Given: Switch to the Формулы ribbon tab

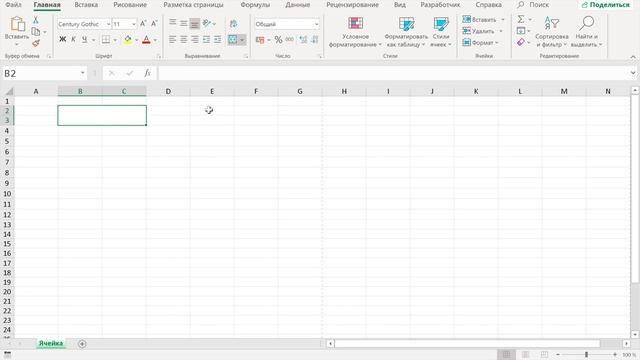Looking at the screenshot, I should pyautogui.click(x=255, y=5).
